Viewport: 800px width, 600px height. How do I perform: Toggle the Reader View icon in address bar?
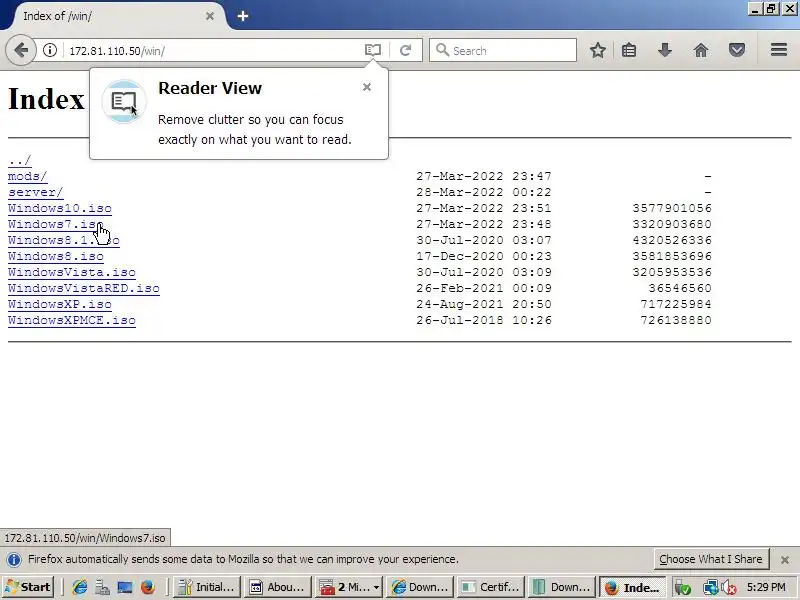coord(373,50)
